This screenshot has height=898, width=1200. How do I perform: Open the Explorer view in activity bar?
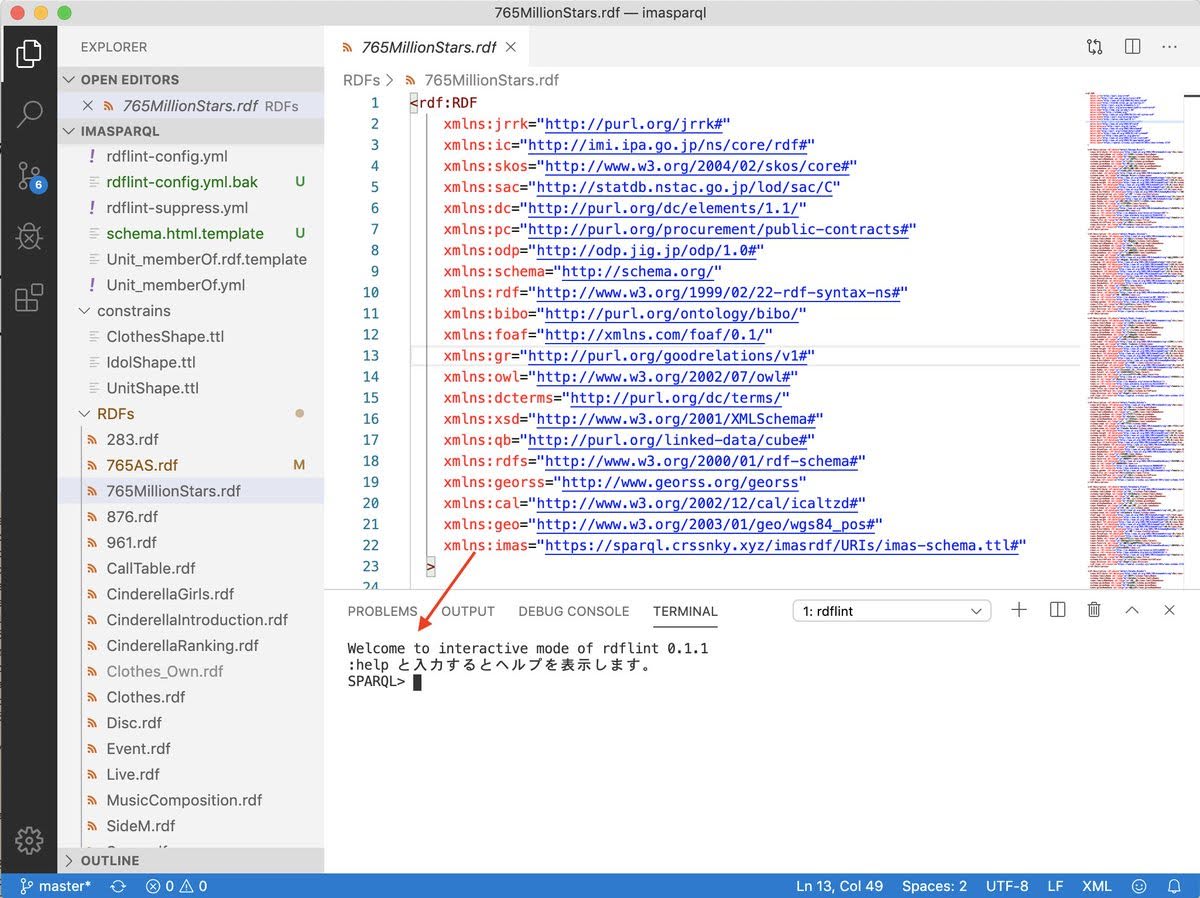point(29,54)
